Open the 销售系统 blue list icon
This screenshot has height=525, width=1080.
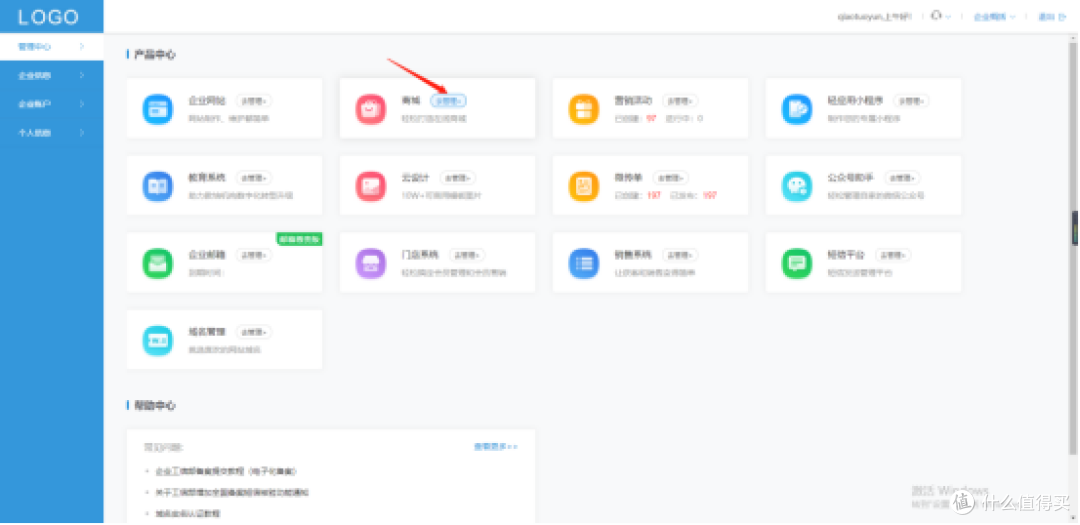click(x=584, y=263)
